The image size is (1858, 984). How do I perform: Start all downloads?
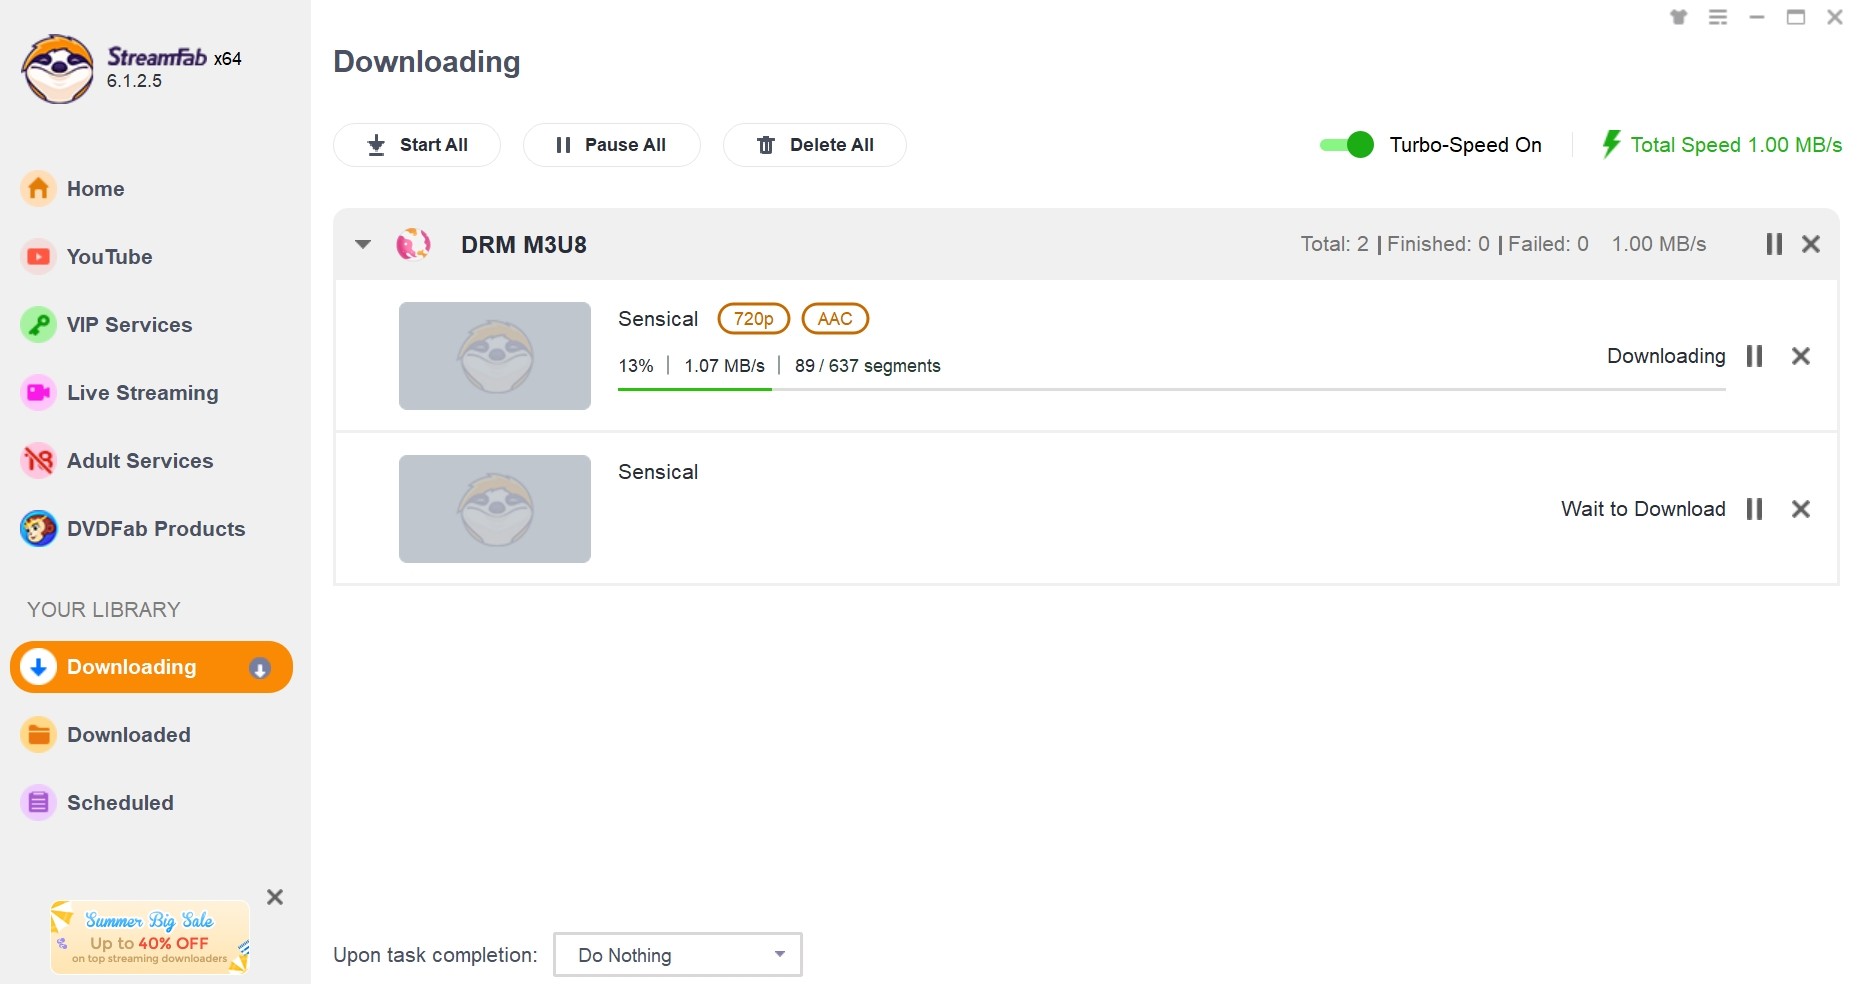[x=417, y=145]
